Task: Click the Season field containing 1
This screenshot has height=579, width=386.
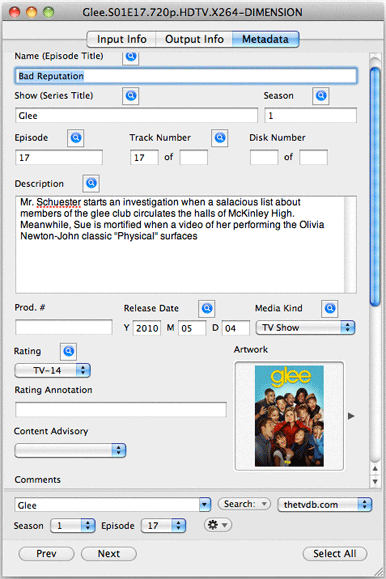Action: click(311, 116)
